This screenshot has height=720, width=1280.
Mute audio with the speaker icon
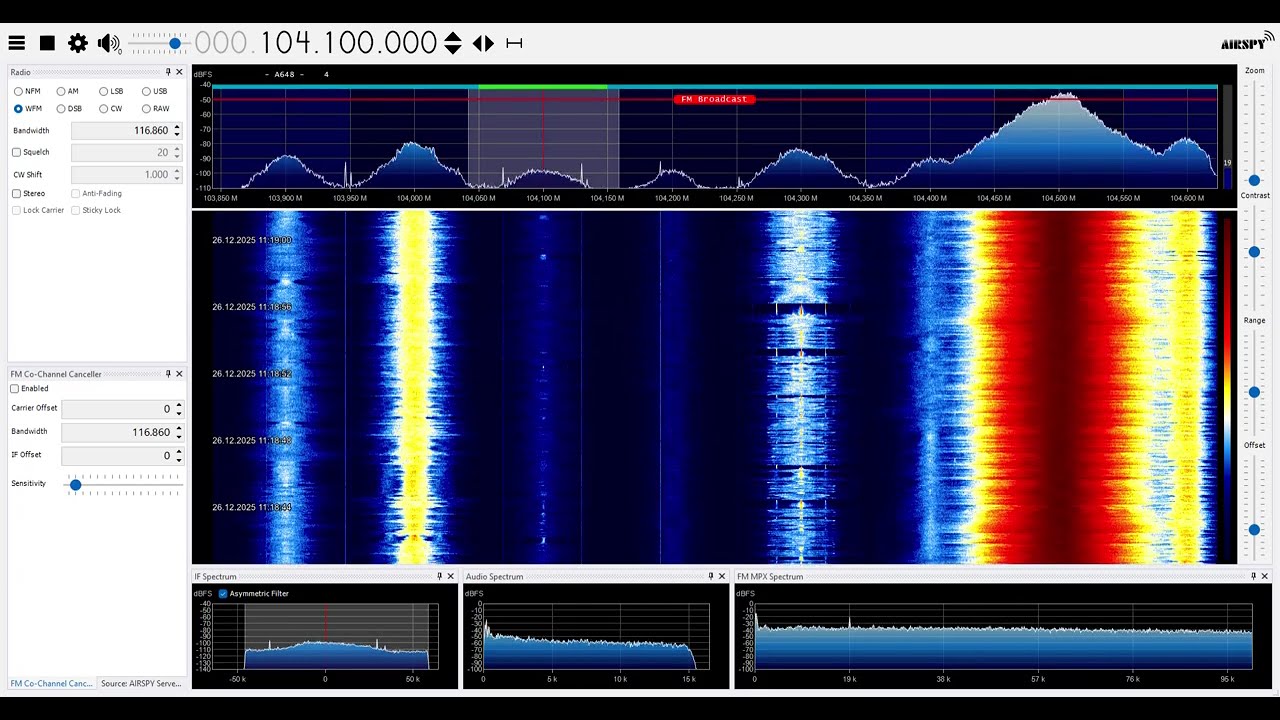[109, 43]
